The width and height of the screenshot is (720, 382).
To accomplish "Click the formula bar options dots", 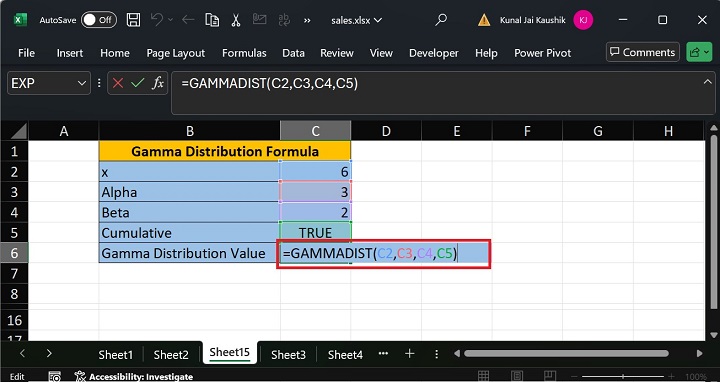I will (x=99, y=83).
